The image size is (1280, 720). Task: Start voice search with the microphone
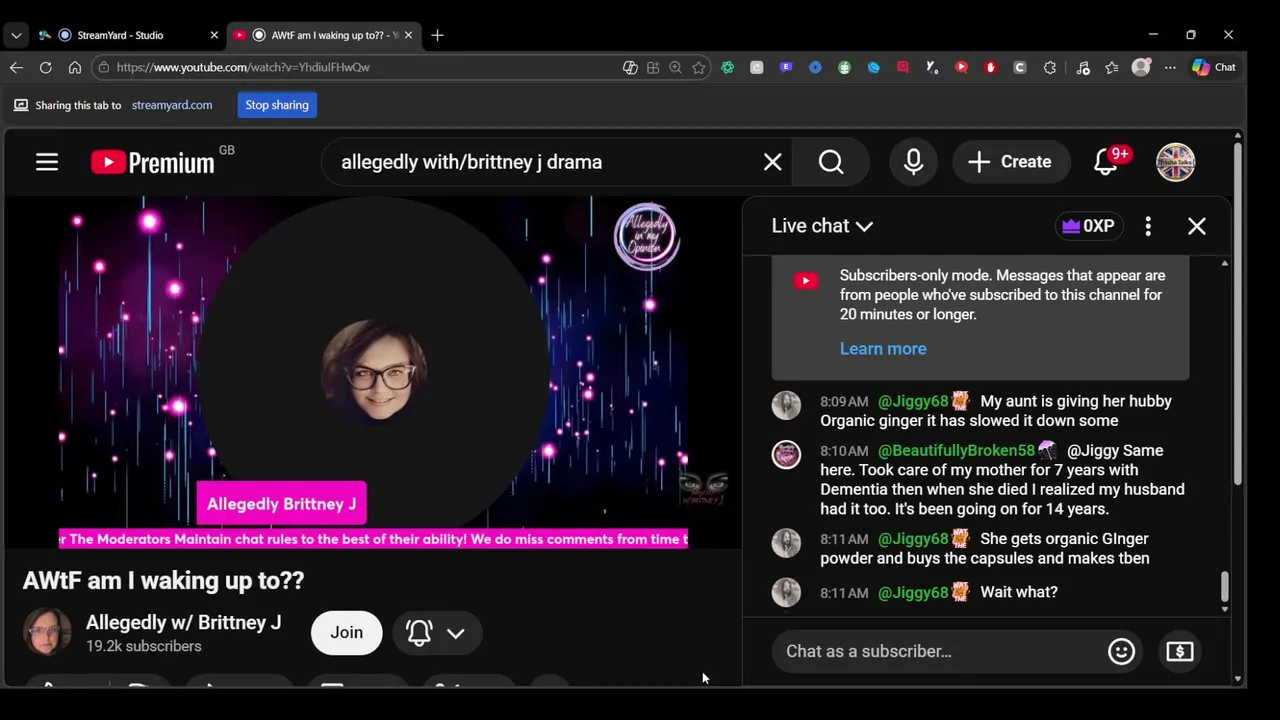click(913, 162)
